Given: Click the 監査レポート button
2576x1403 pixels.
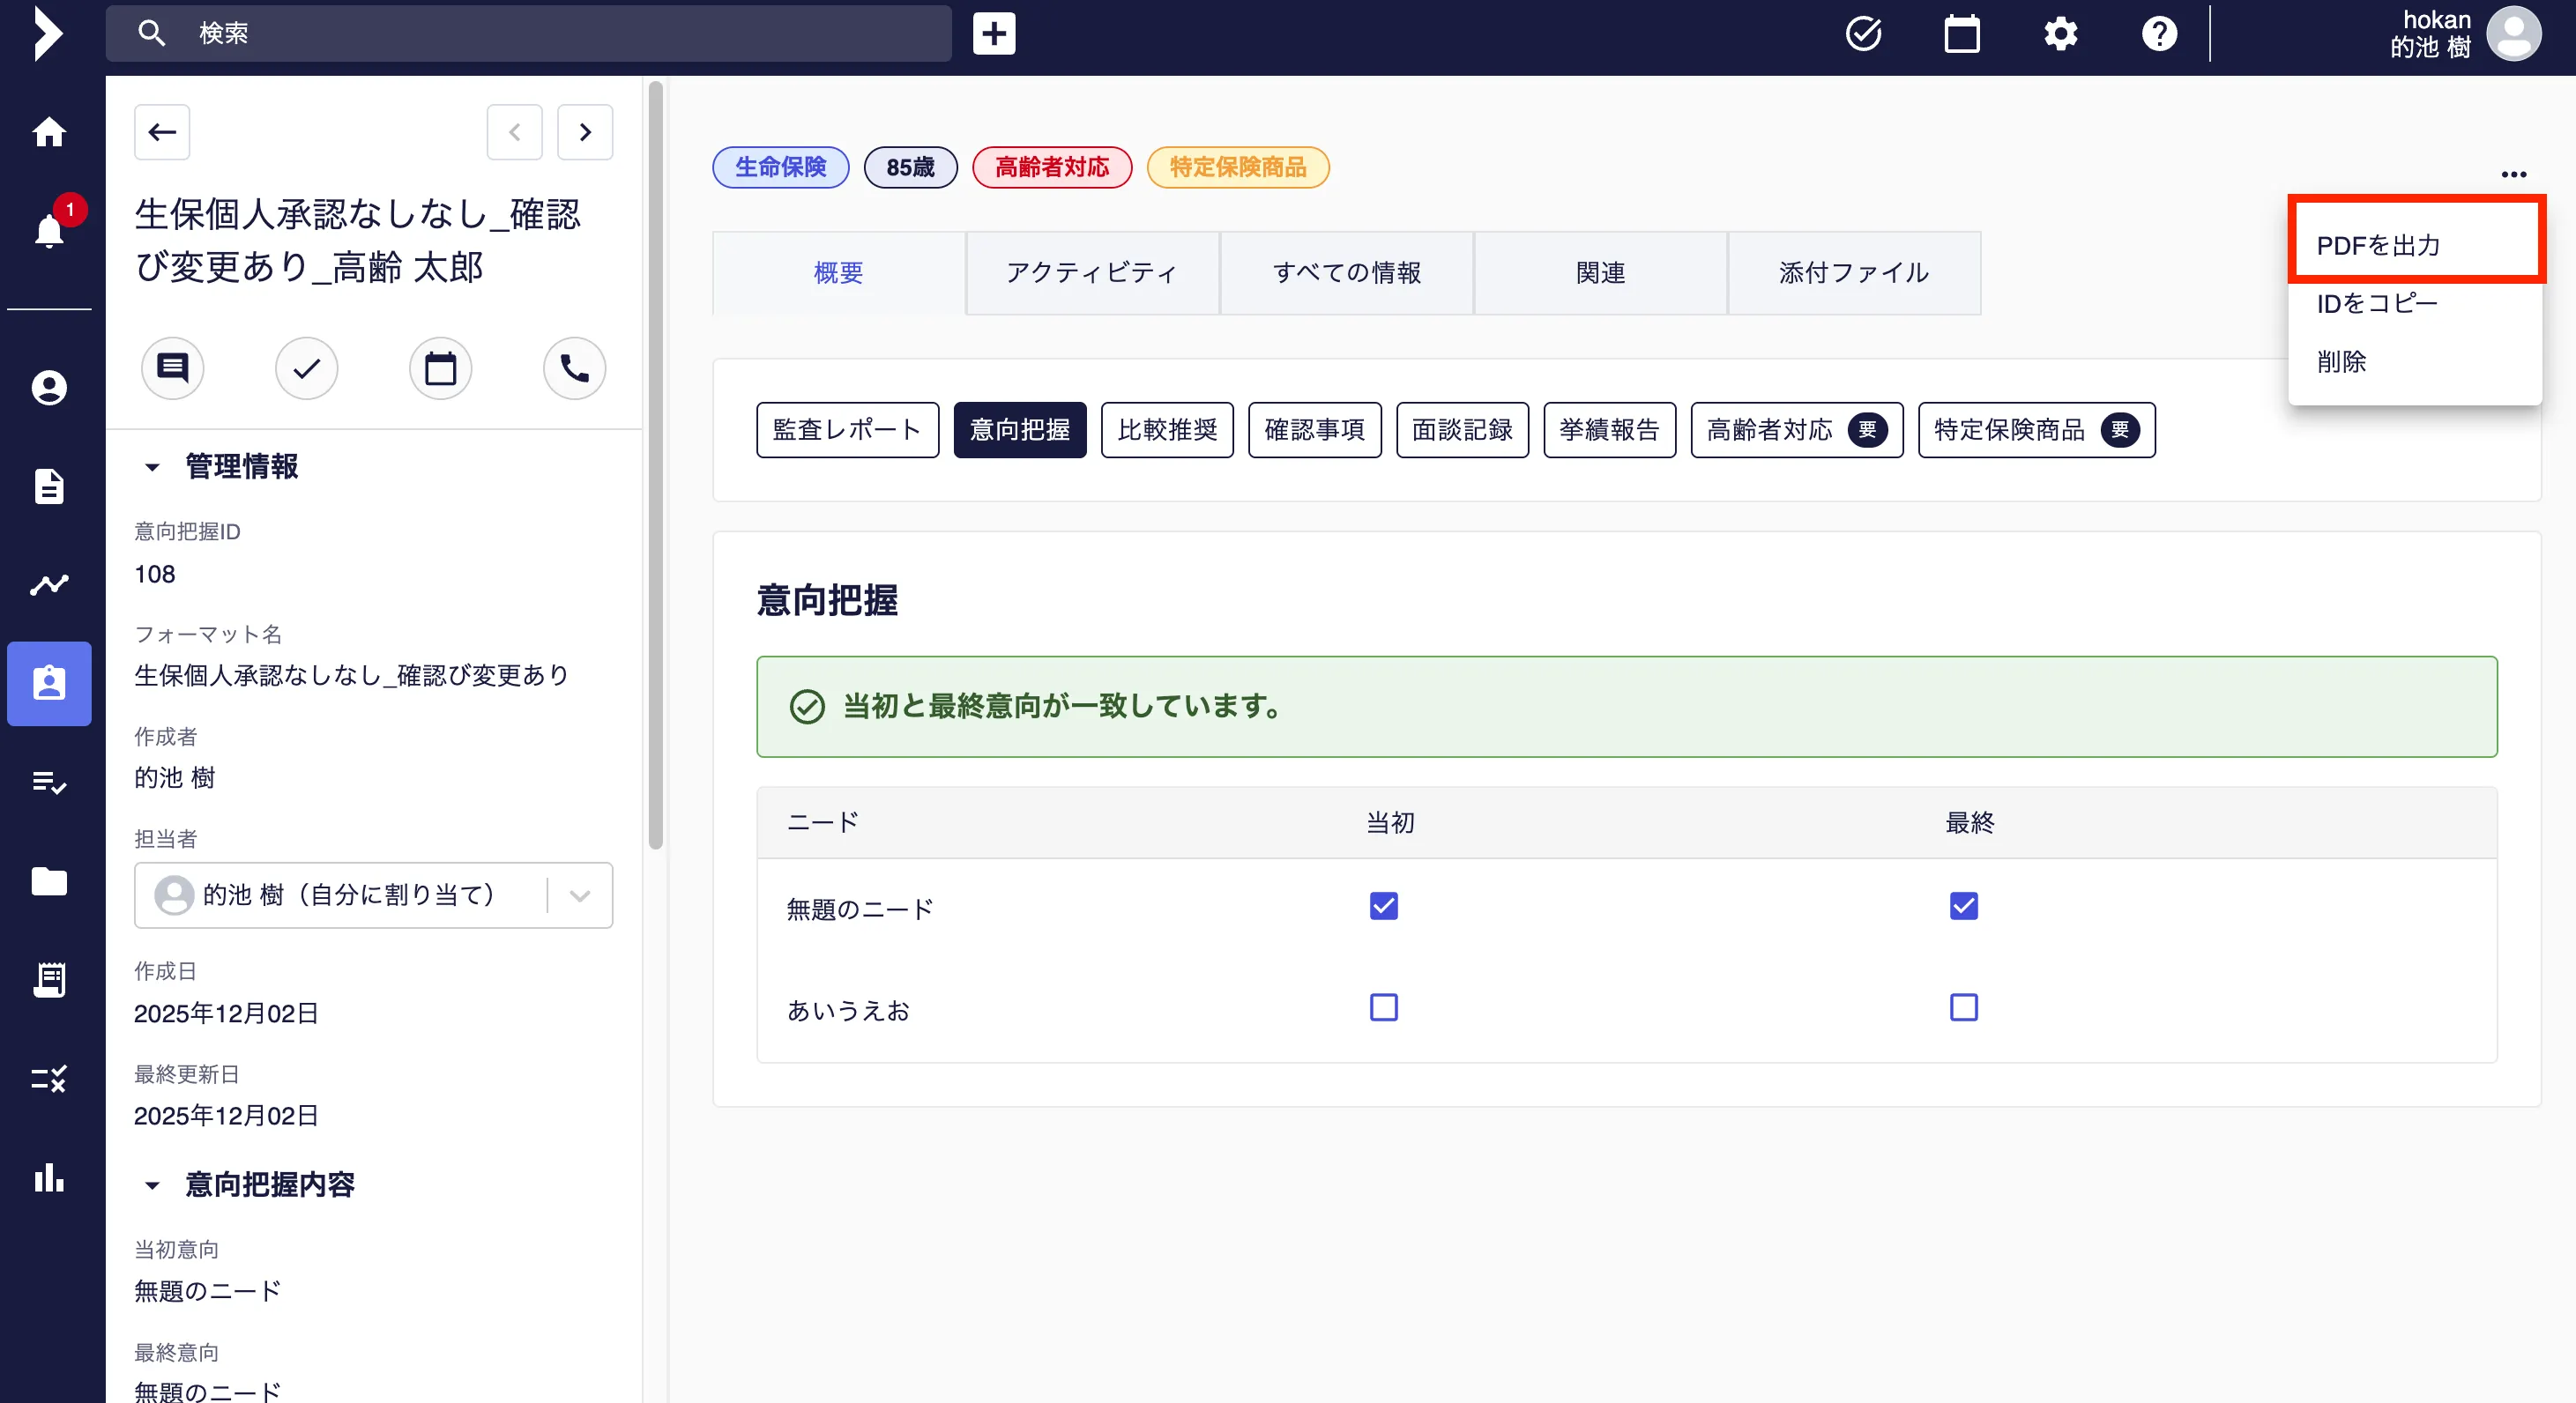Looking at the screenshot, I should 846,430.
